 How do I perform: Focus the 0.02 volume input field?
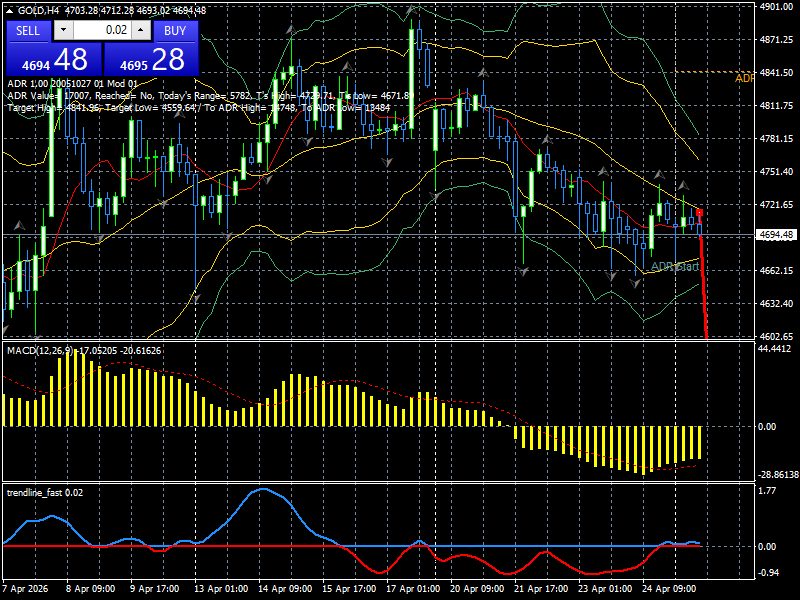103,30
